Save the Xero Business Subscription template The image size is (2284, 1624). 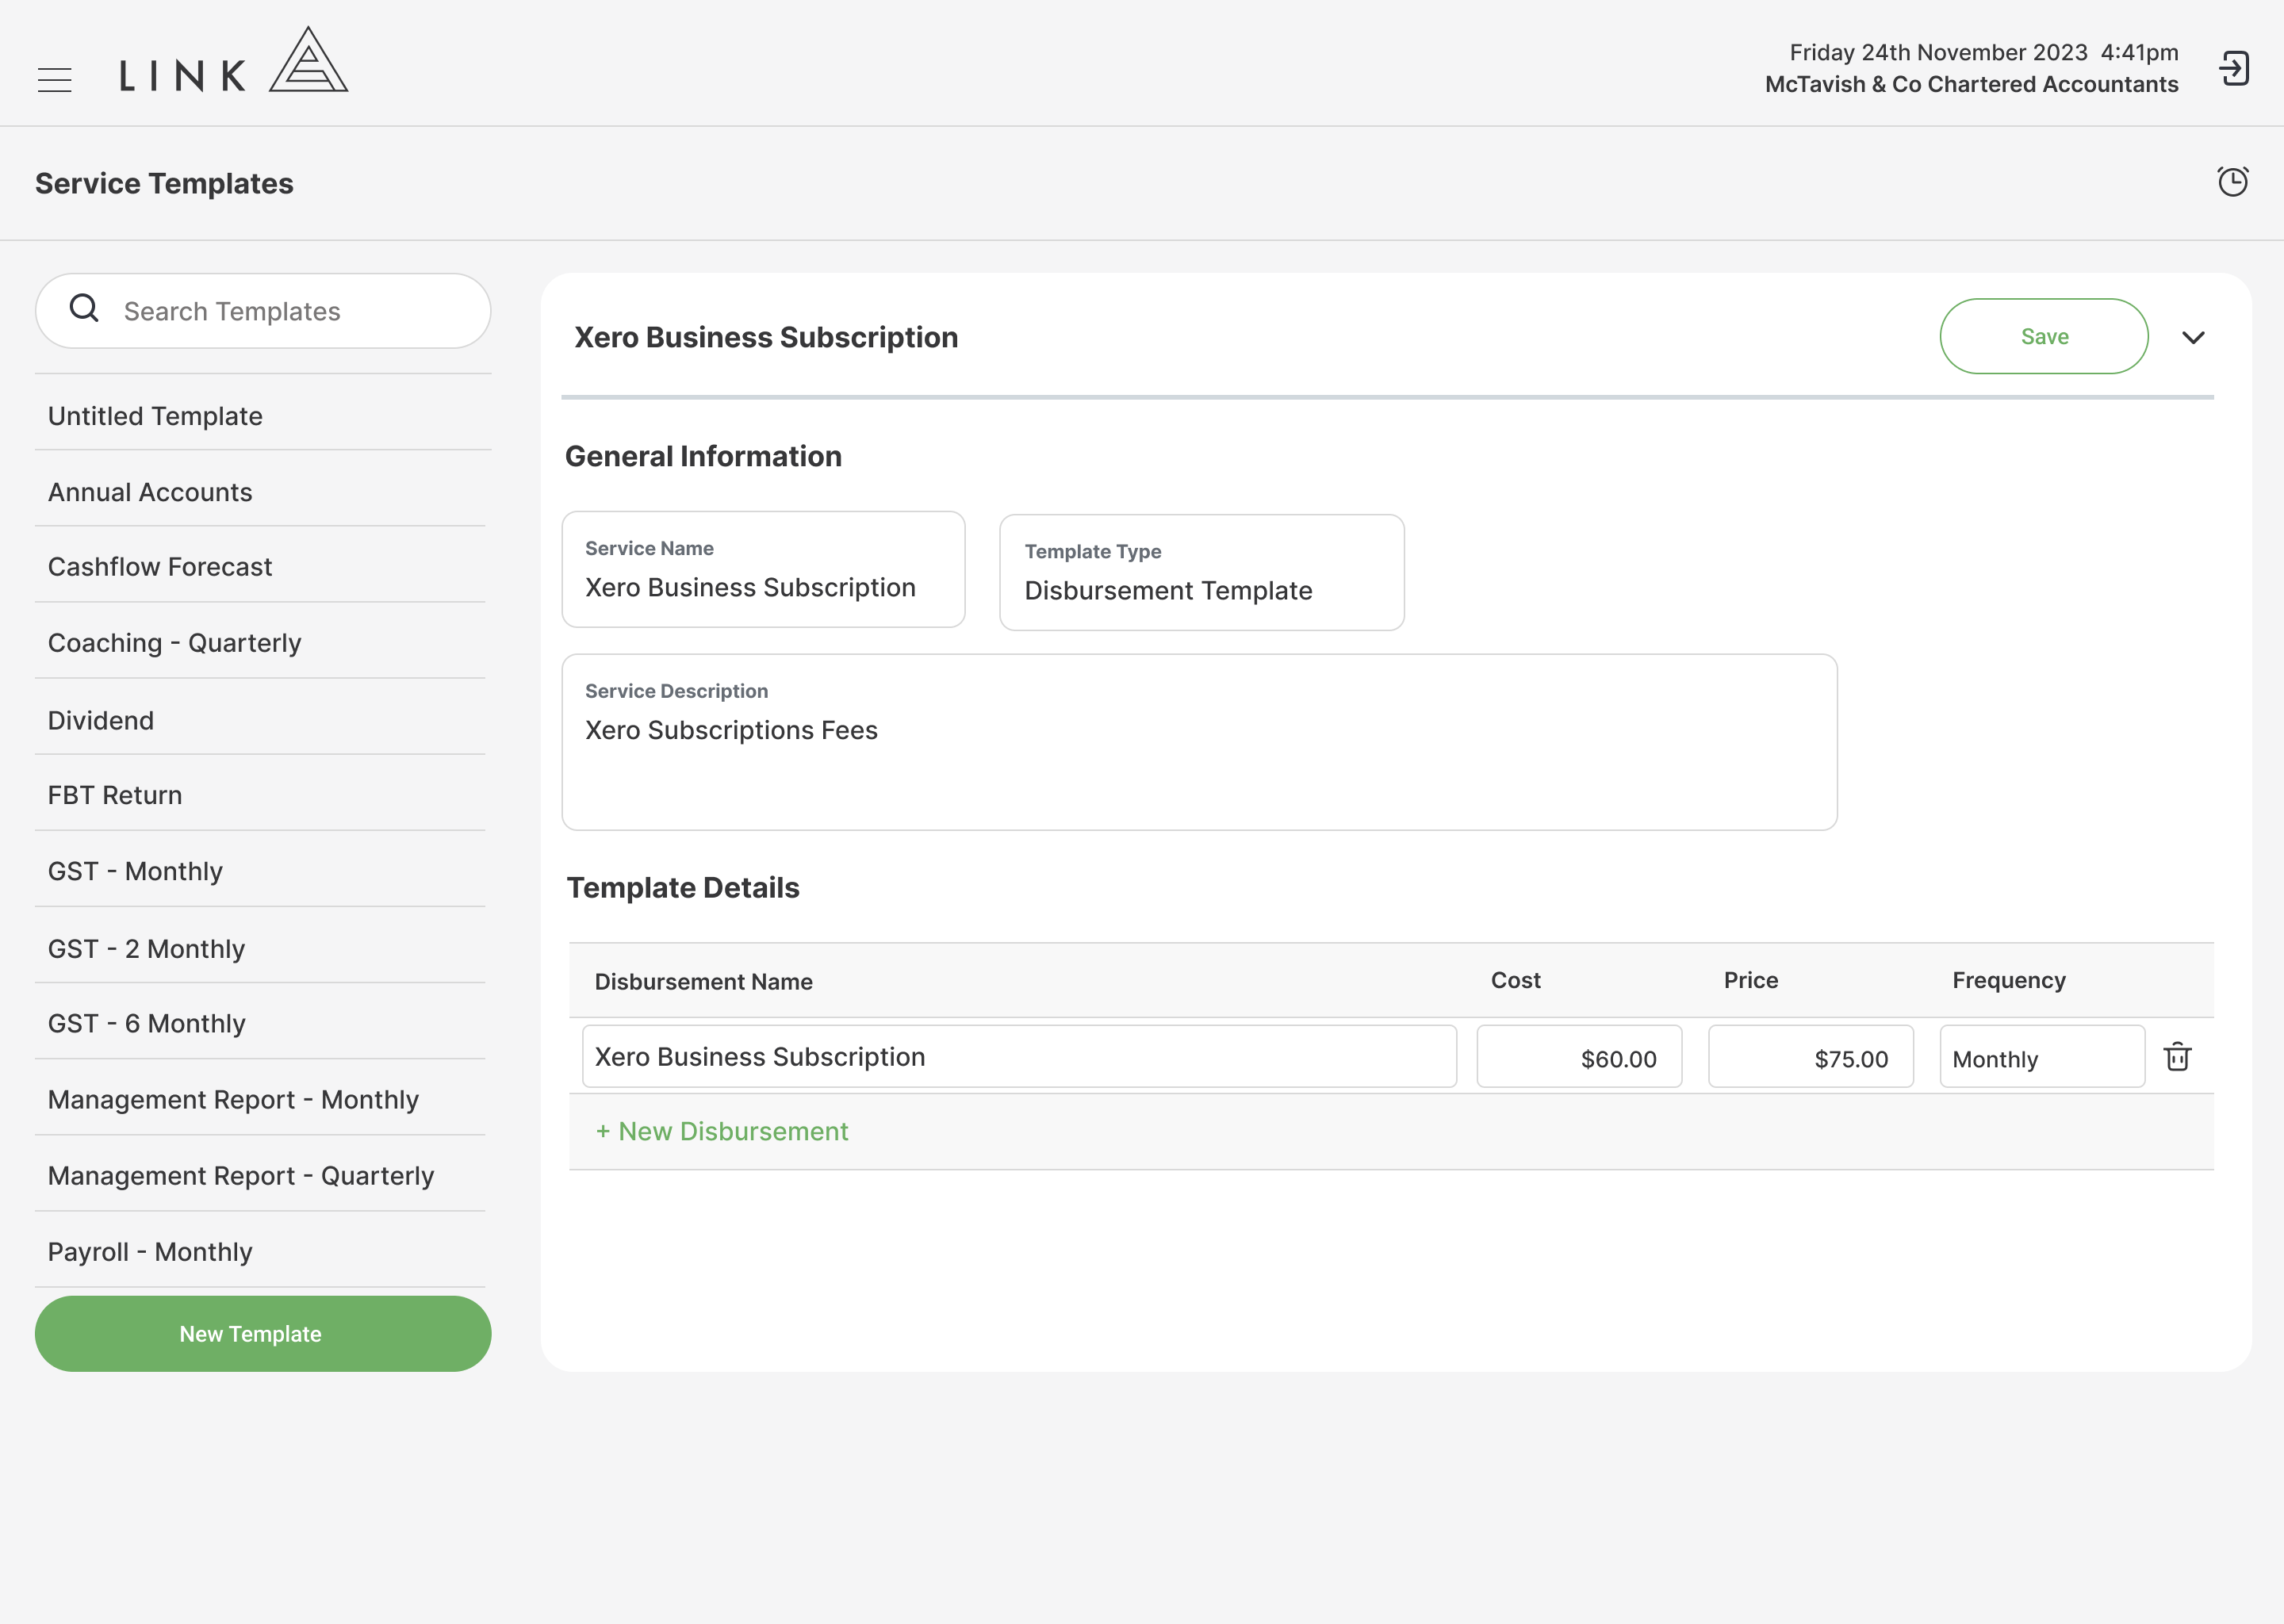[2044, 336]
